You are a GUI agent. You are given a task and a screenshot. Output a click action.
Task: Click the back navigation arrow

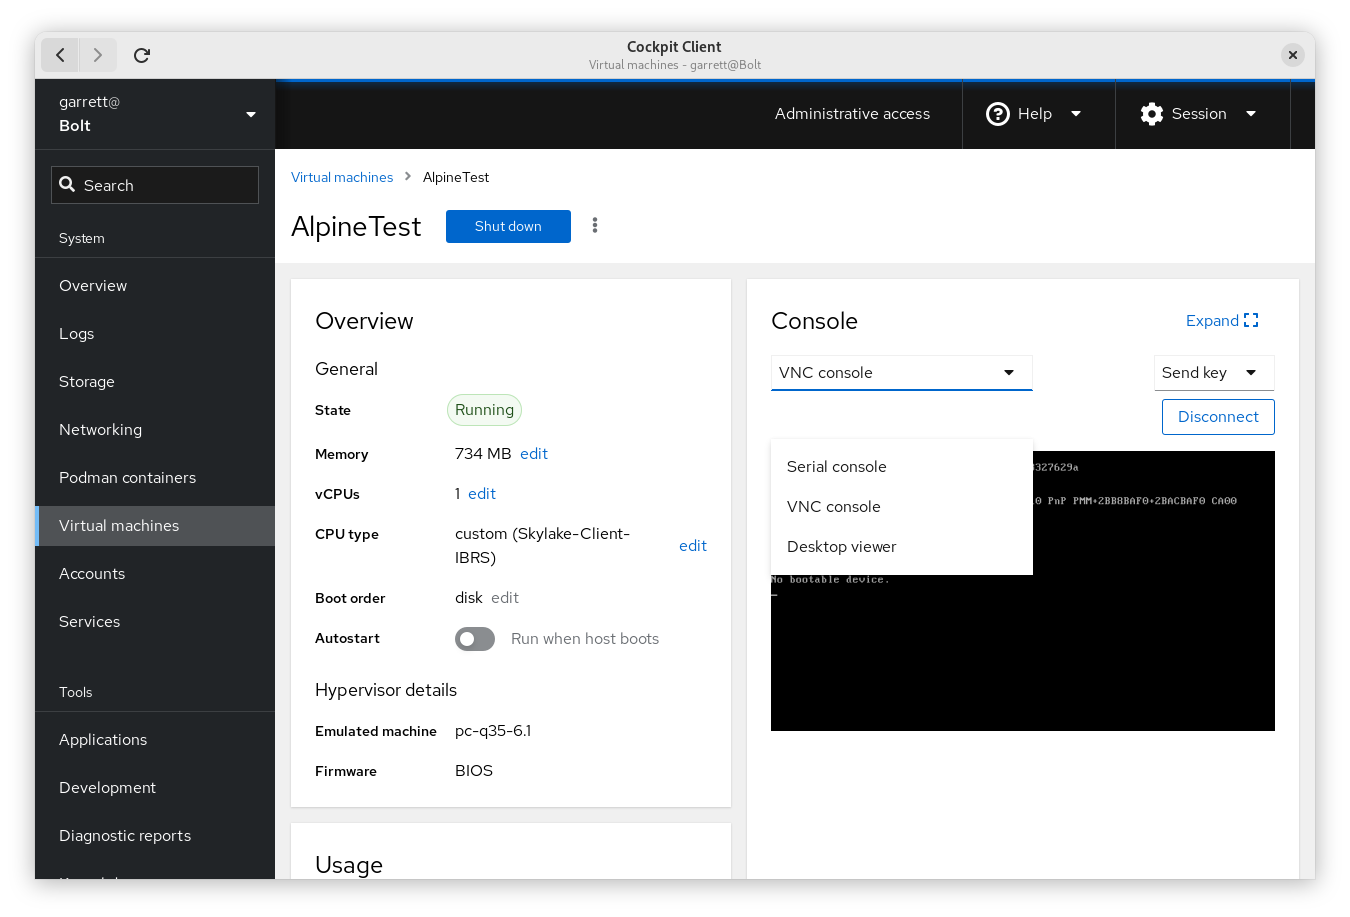[60, 55]
